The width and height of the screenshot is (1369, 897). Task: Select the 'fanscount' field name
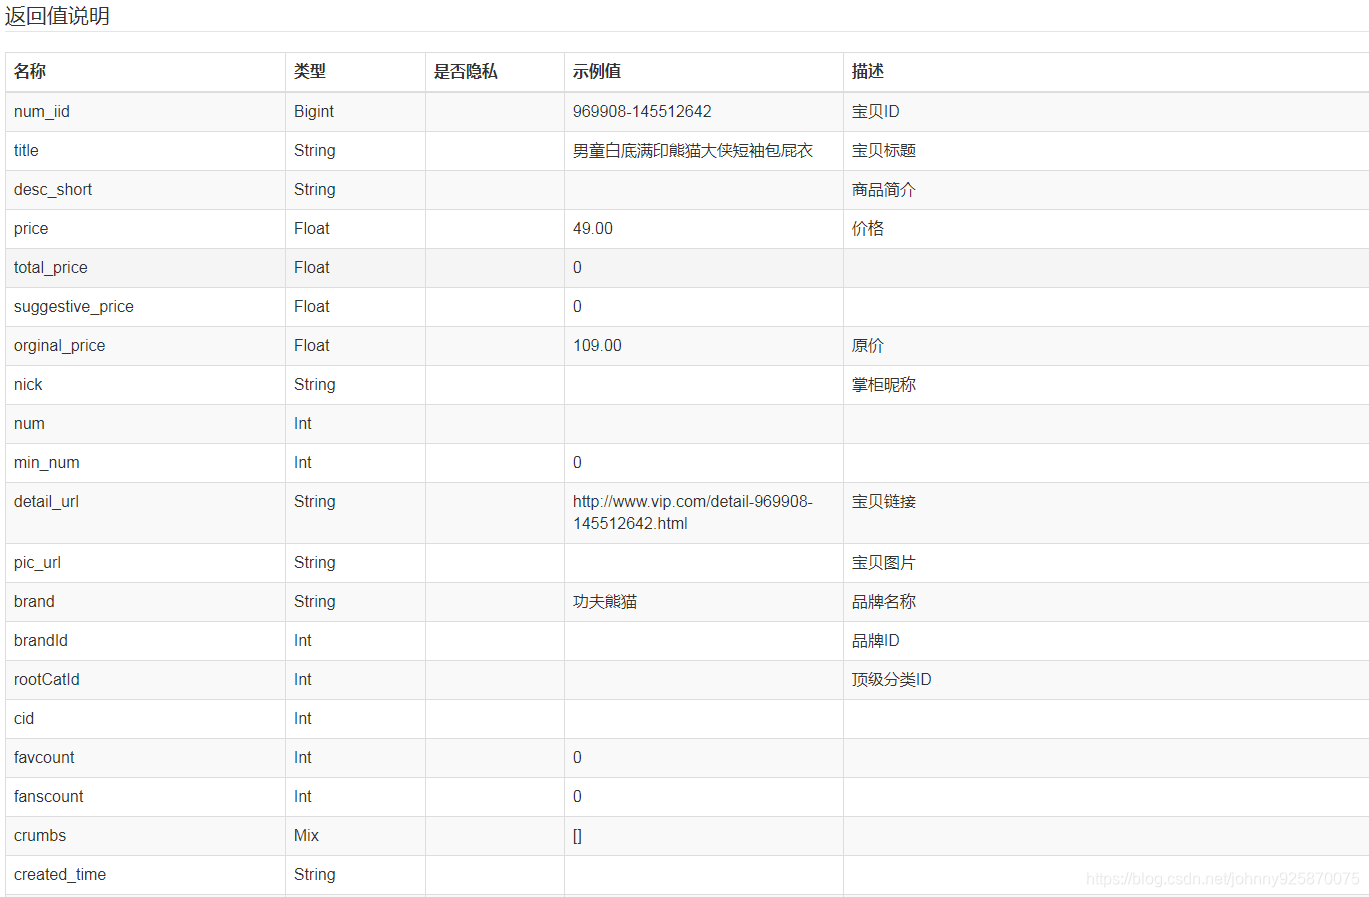point(49,796)
